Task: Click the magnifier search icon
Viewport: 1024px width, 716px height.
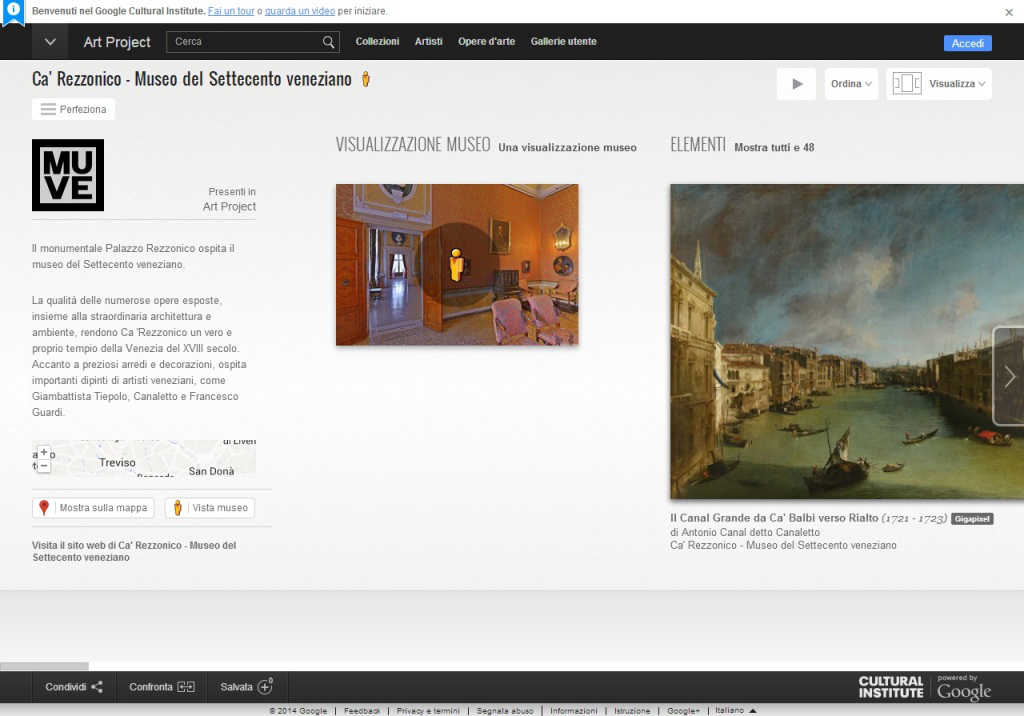Action: 328,42
